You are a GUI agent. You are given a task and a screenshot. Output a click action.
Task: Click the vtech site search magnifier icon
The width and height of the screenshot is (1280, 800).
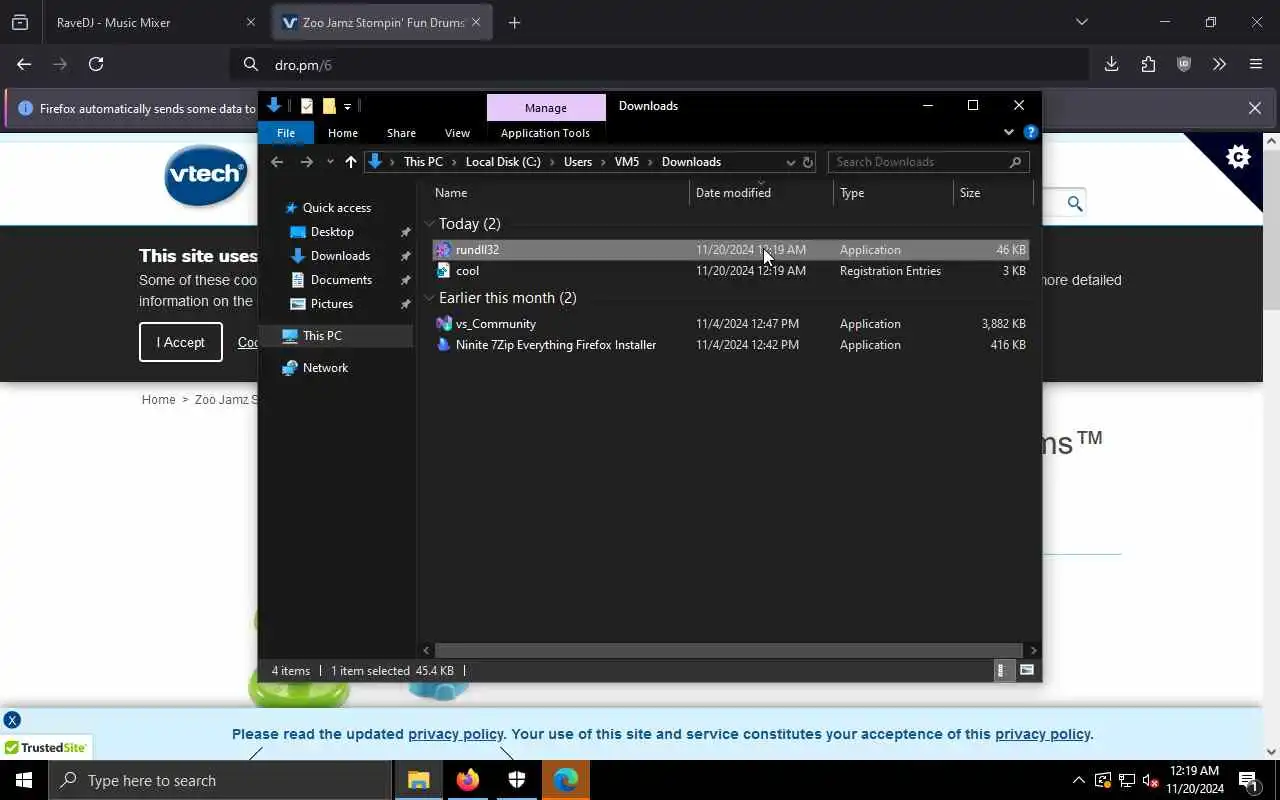[1075, 204]
